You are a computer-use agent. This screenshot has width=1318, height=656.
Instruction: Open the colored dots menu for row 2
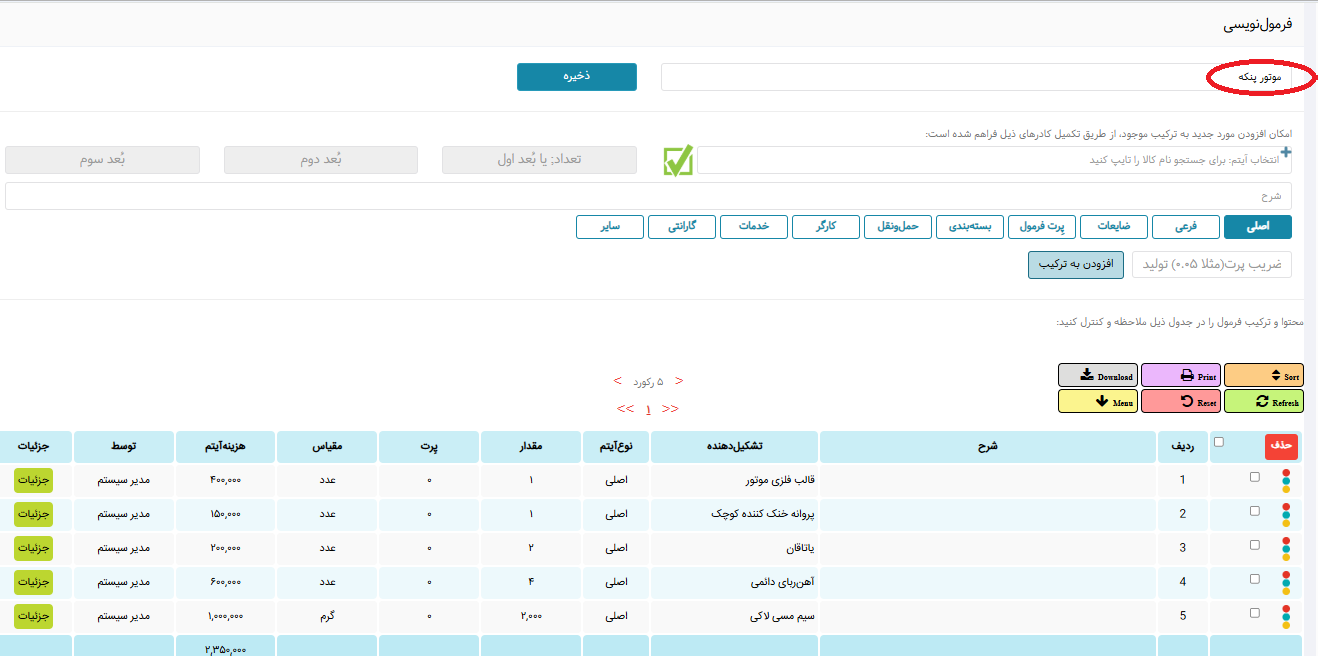[1286, 514]
